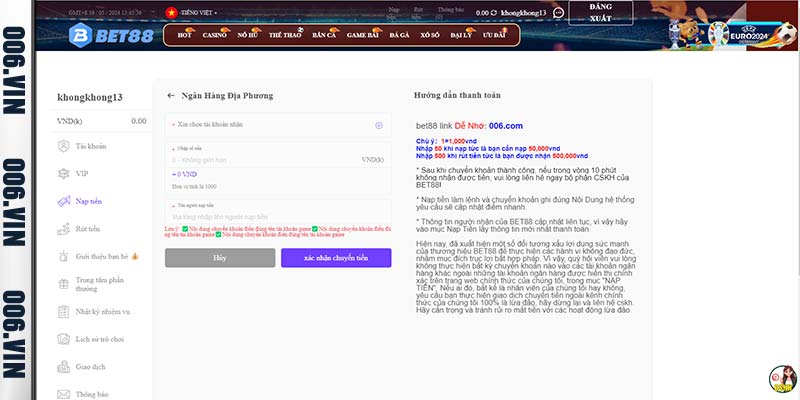Focus the Tên người nạp tiền field
Image resolution: width=800 pixels, height=400 pixels.
tap(278, 216)
